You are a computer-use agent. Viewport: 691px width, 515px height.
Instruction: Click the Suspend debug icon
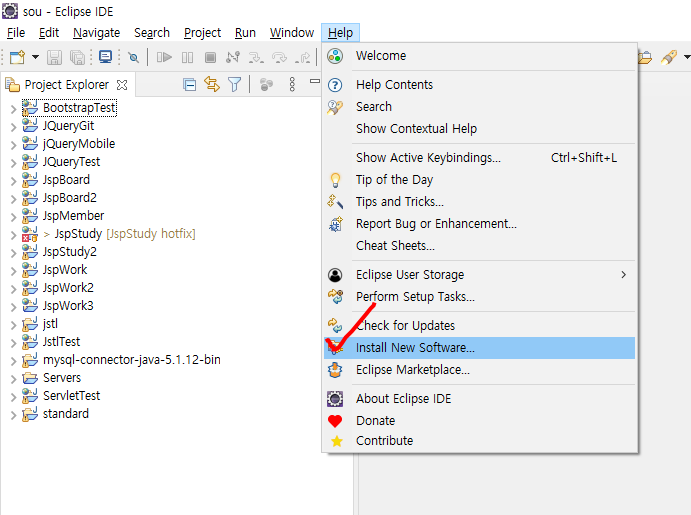(187, 57)
